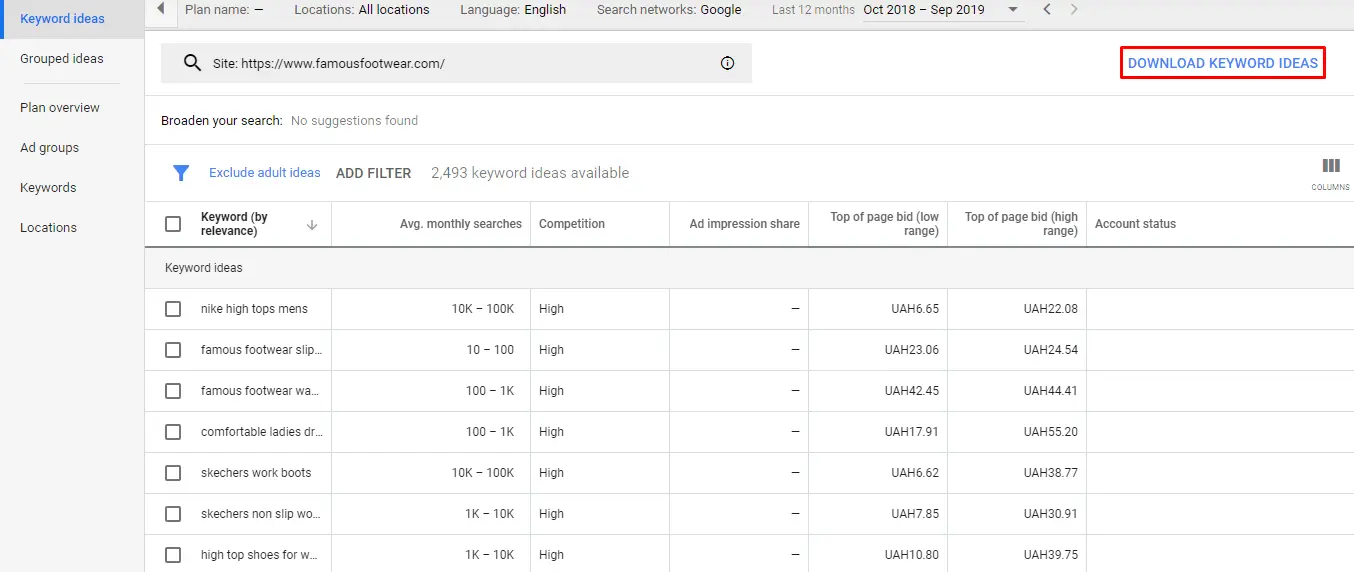Click the No suggestions found text
This screenshot has width=1354, height=572.
click(354, 121)
